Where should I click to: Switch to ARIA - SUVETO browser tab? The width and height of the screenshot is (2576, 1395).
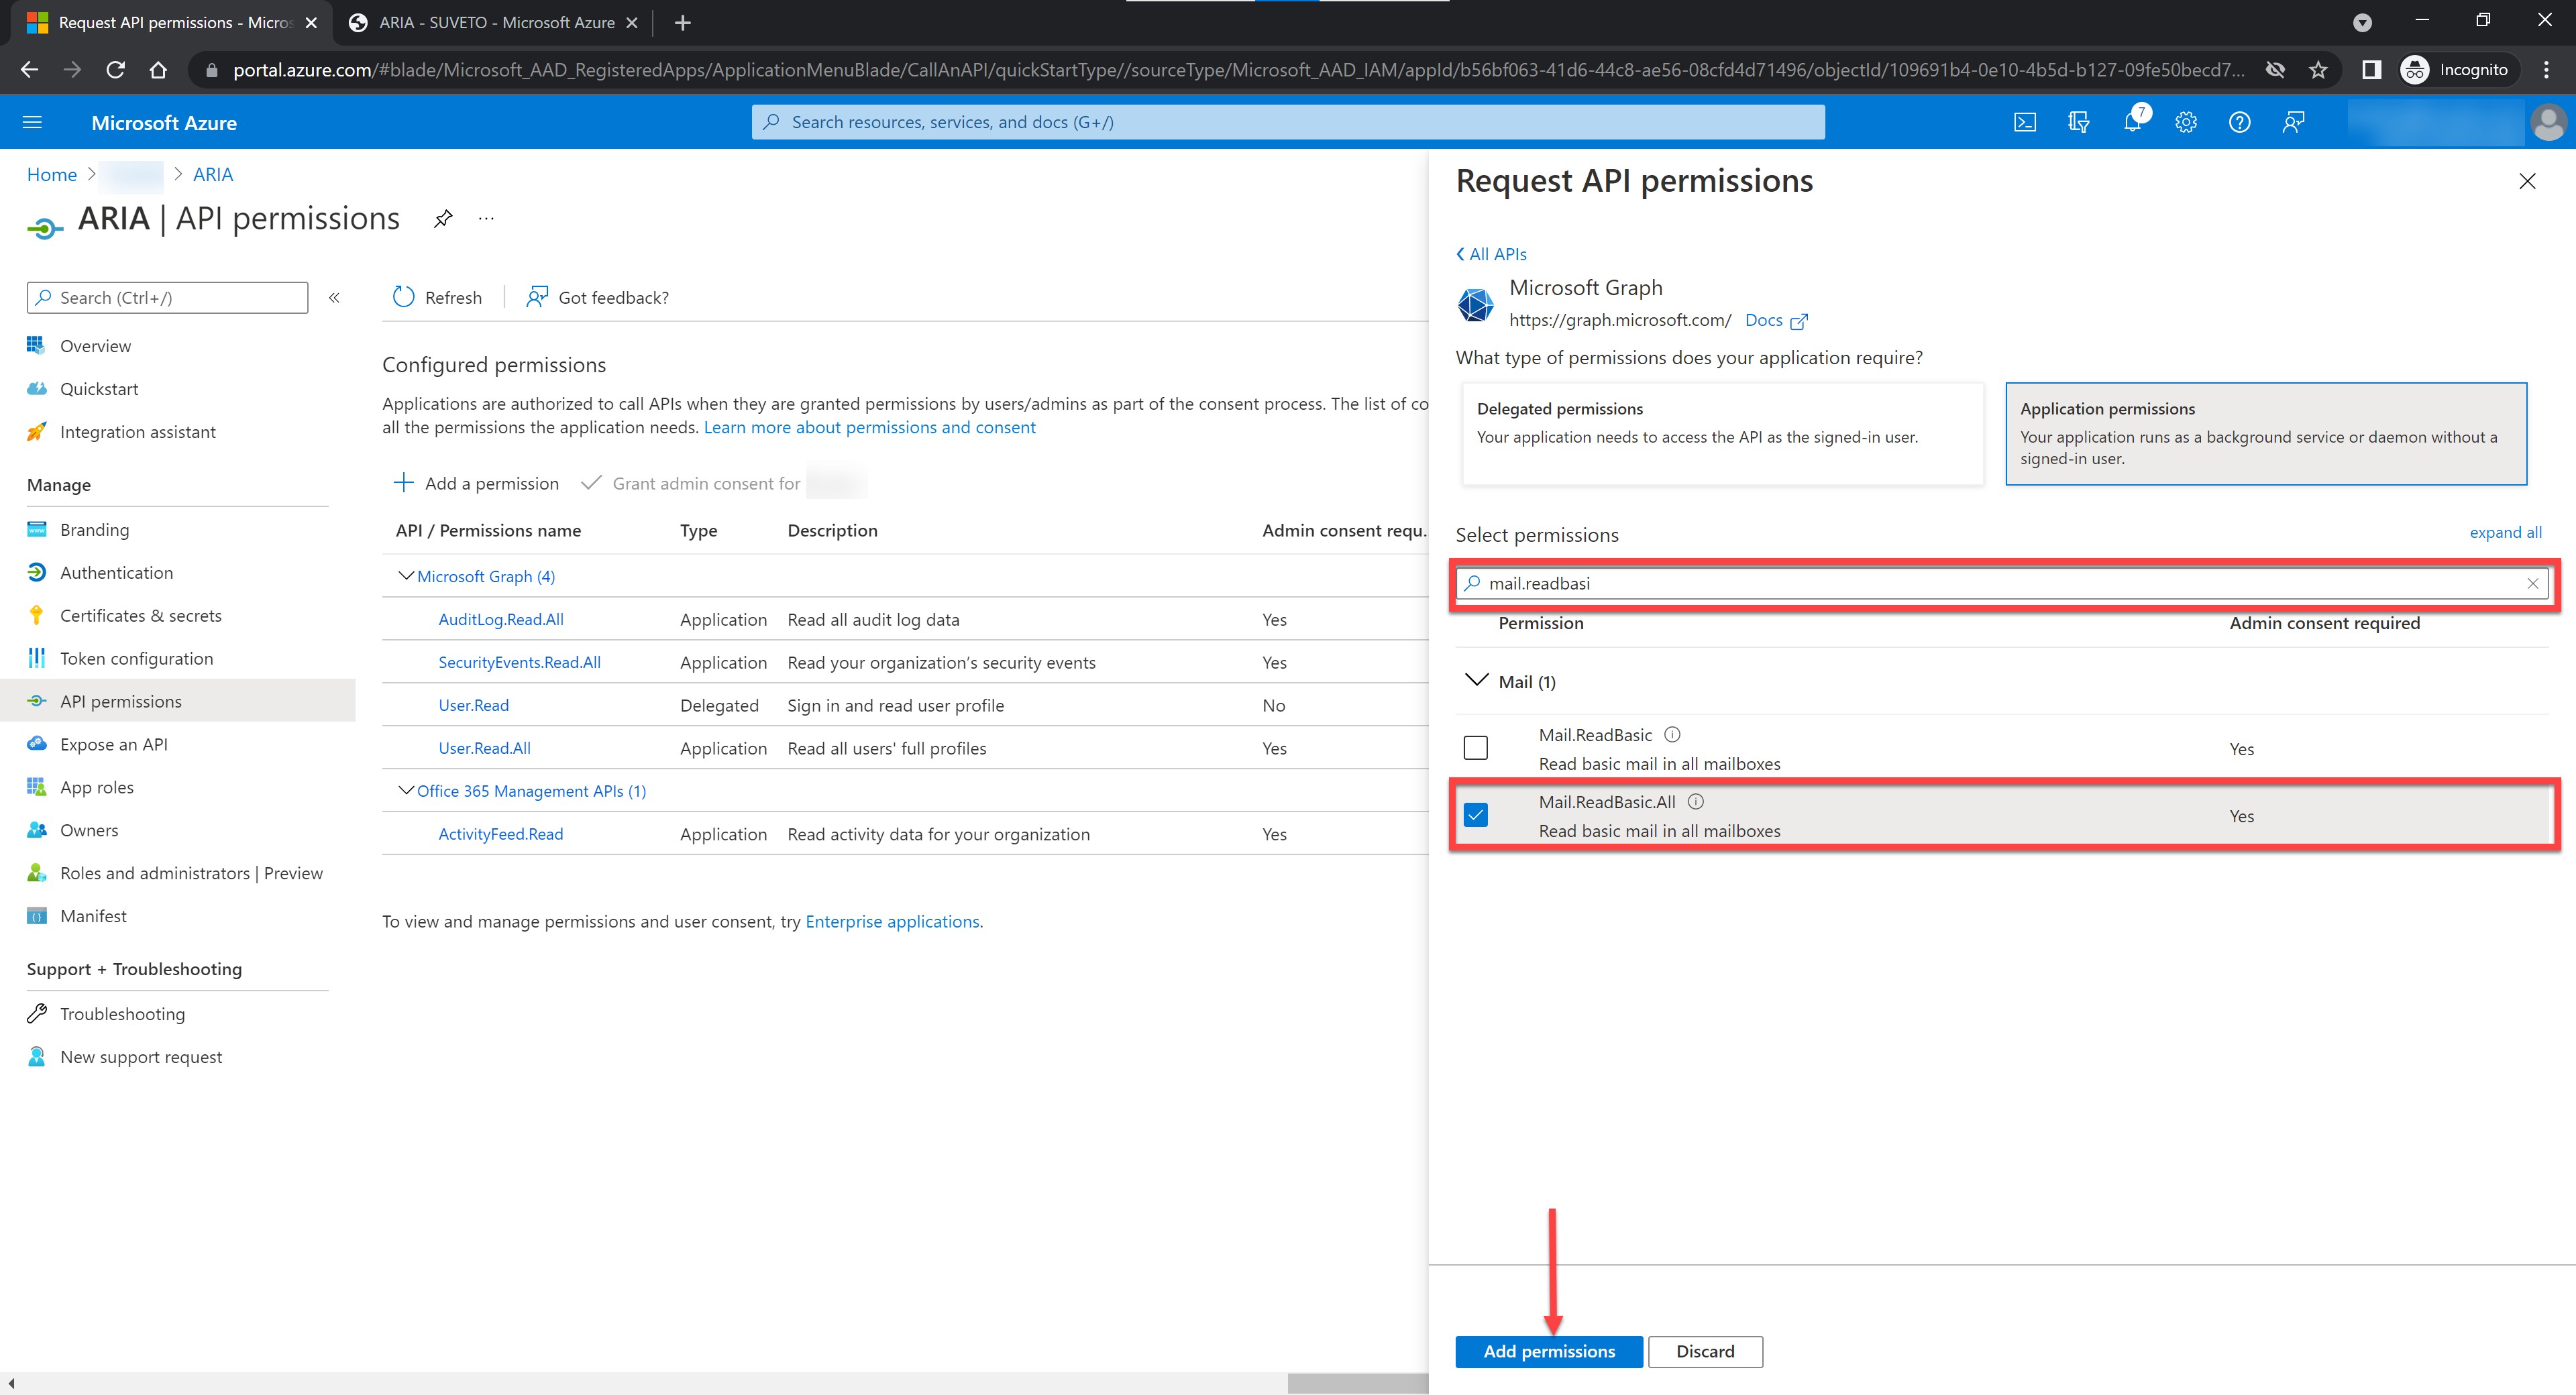tap(495, 22)
